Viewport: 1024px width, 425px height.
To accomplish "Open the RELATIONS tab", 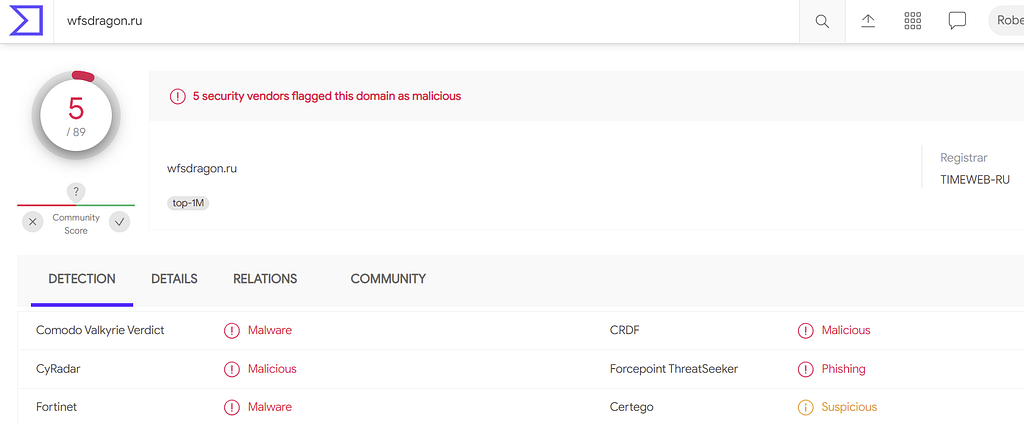I will coord(265,279).
